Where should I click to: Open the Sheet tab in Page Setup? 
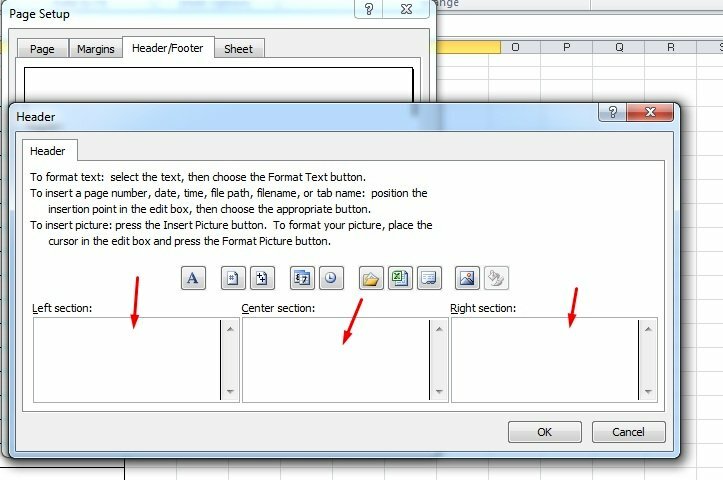(x=238, y=49)
